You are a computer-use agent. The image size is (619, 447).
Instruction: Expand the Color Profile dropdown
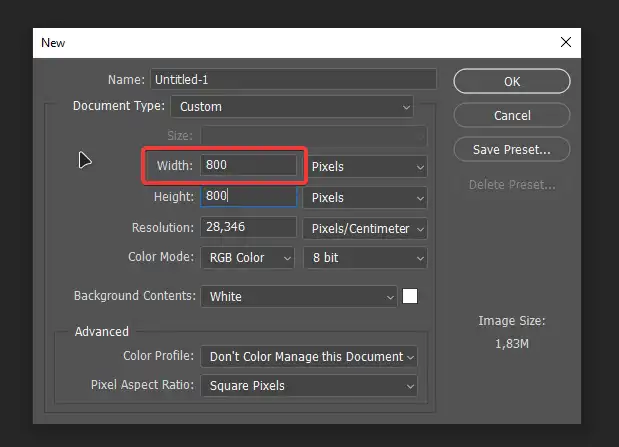coord(309,356)
